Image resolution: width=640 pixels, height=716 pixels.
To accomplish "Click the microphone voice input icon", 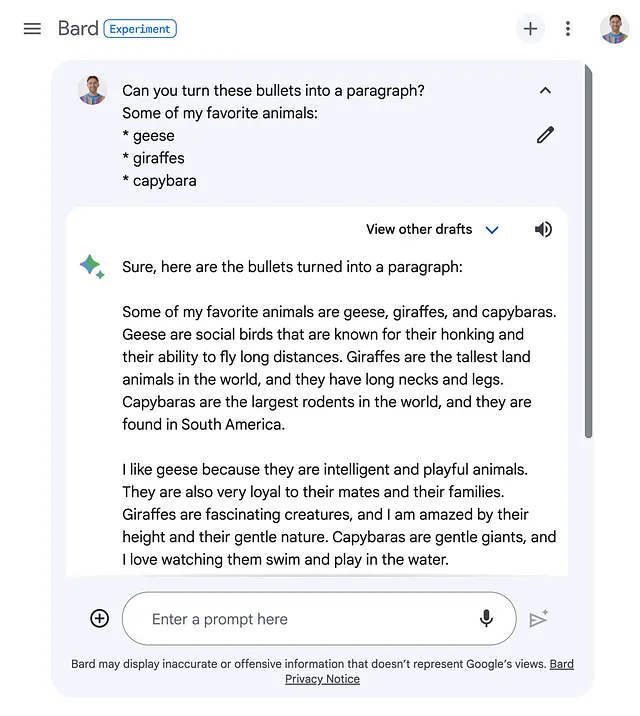I will [x=486, y=619].
